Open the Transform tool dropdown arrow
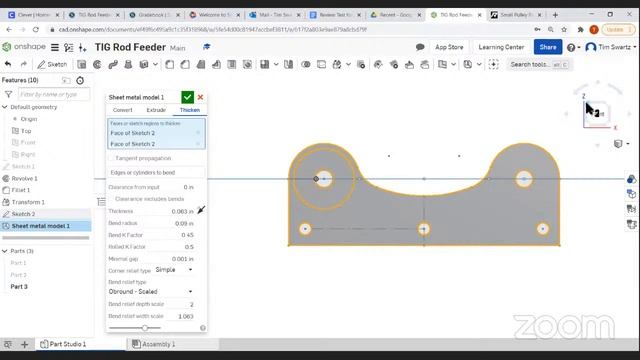The height and width of the screenshot is (360, 640). coord(348,64)
